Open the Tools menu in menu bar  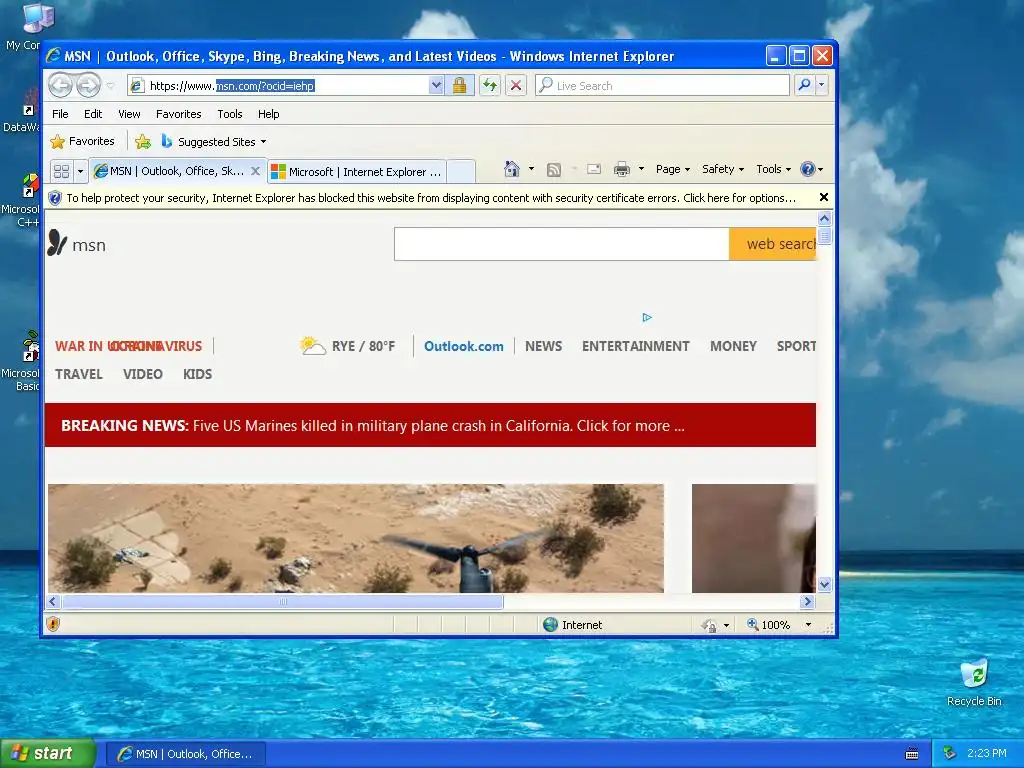tap(230, 114)
